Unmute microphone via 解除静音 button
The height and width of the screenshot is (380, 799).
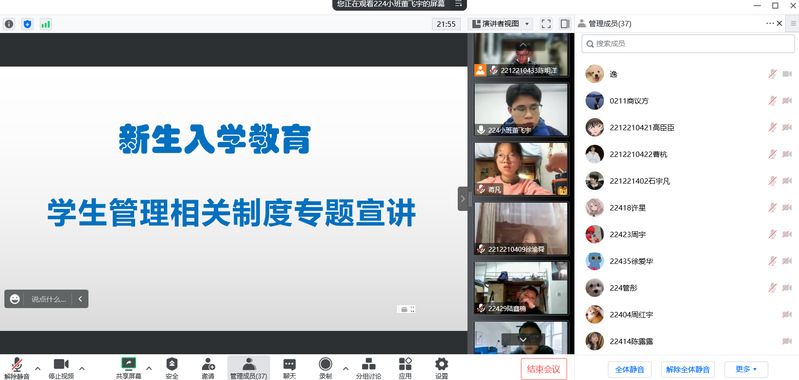pyautogui.click(x=17, y=368)
